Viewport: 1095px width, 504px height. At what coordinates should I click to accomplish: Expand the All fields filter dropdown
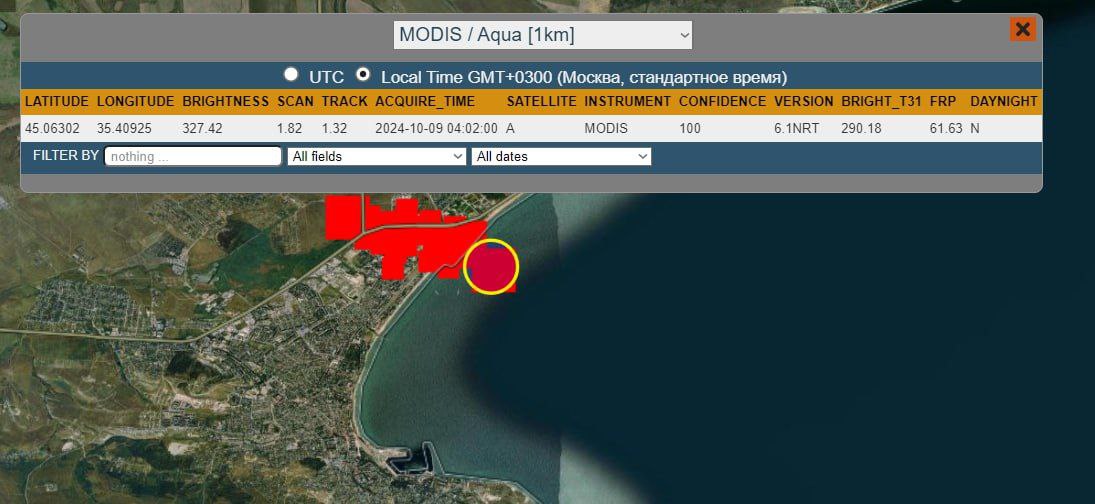pos(376,156)
